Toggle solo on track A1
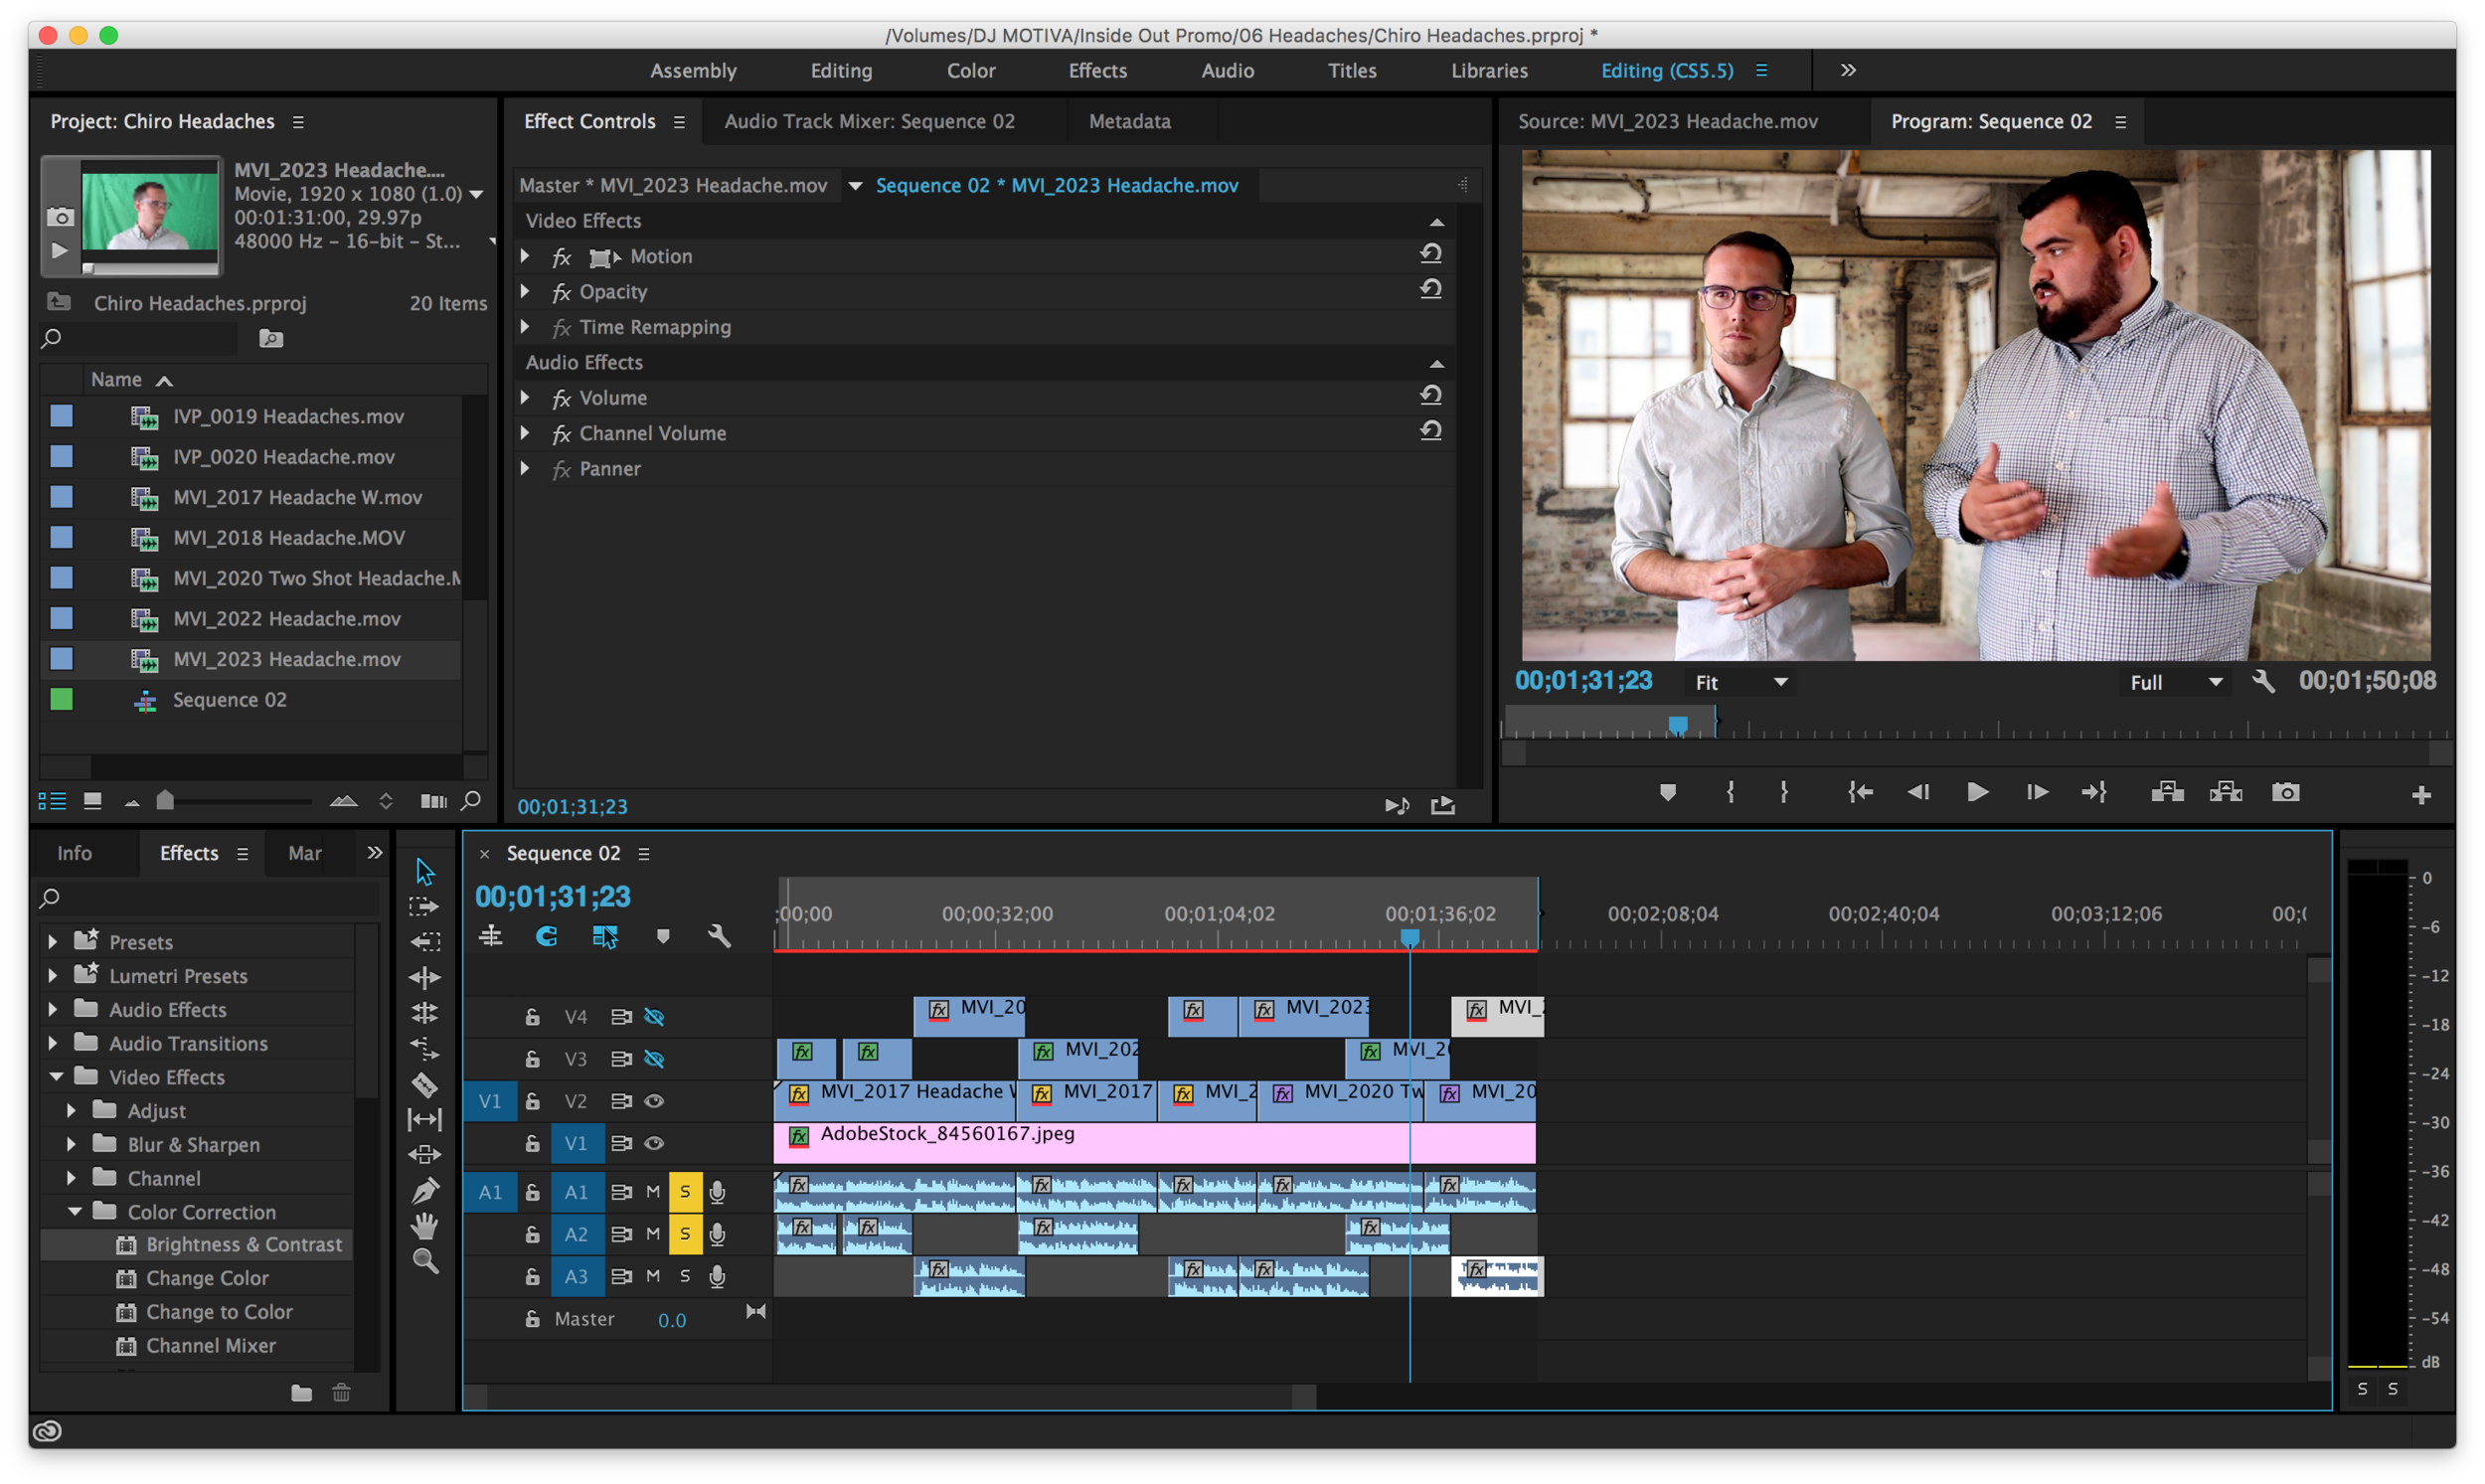Screen dimensions: 2485x1484 click(685, 1192)
